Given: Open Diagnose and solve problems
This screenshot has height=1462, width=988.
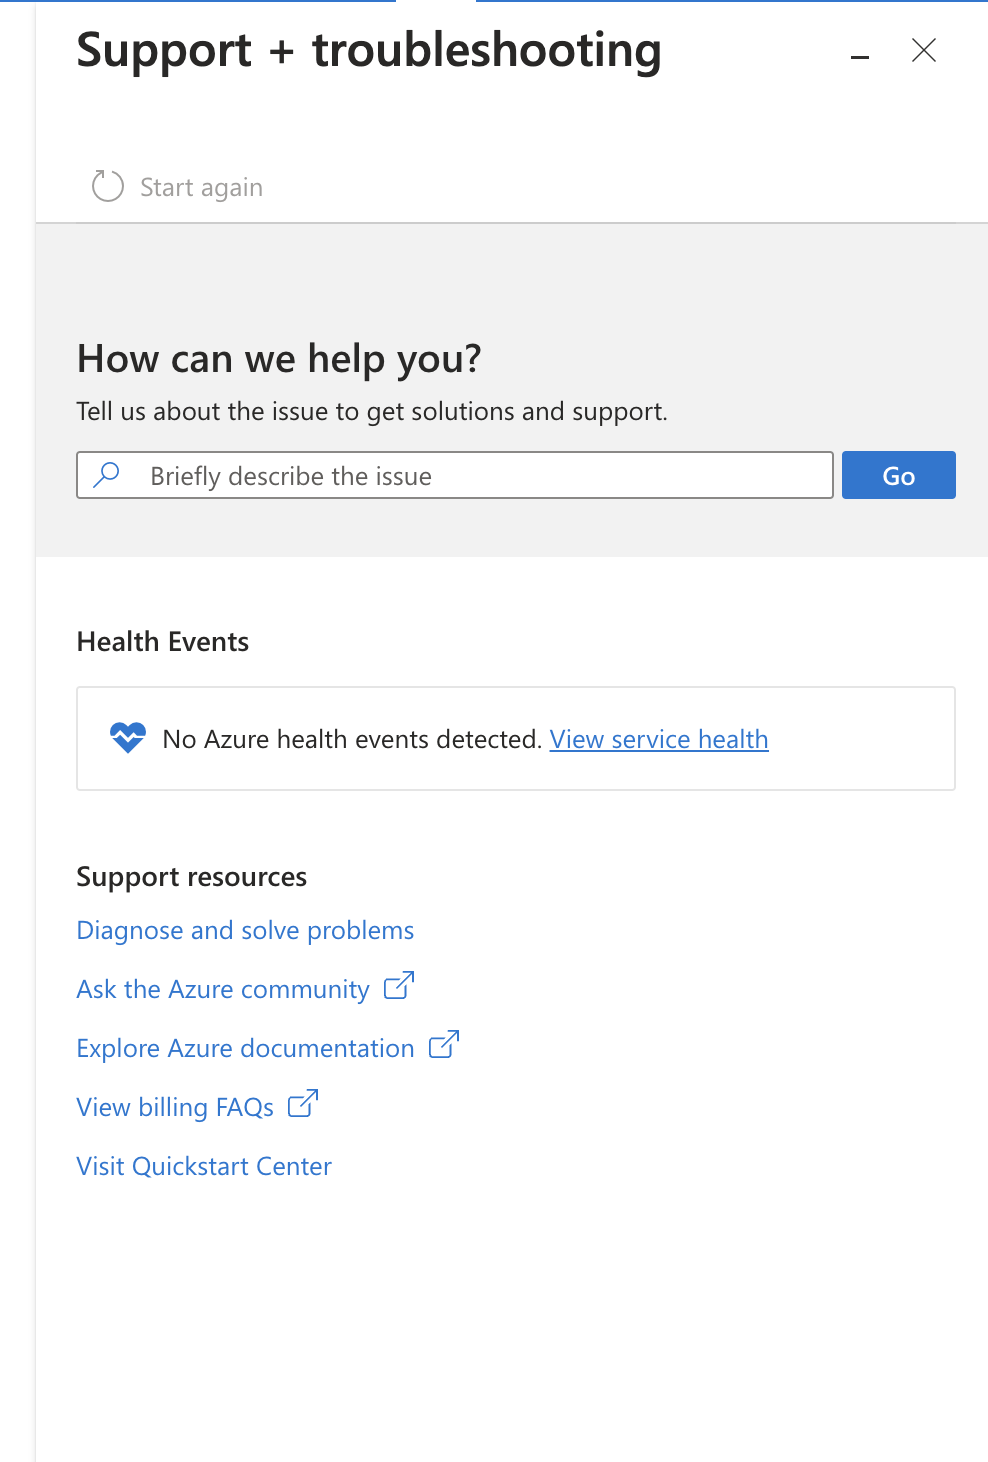Looking at the screenshot, I should (245, 930).
